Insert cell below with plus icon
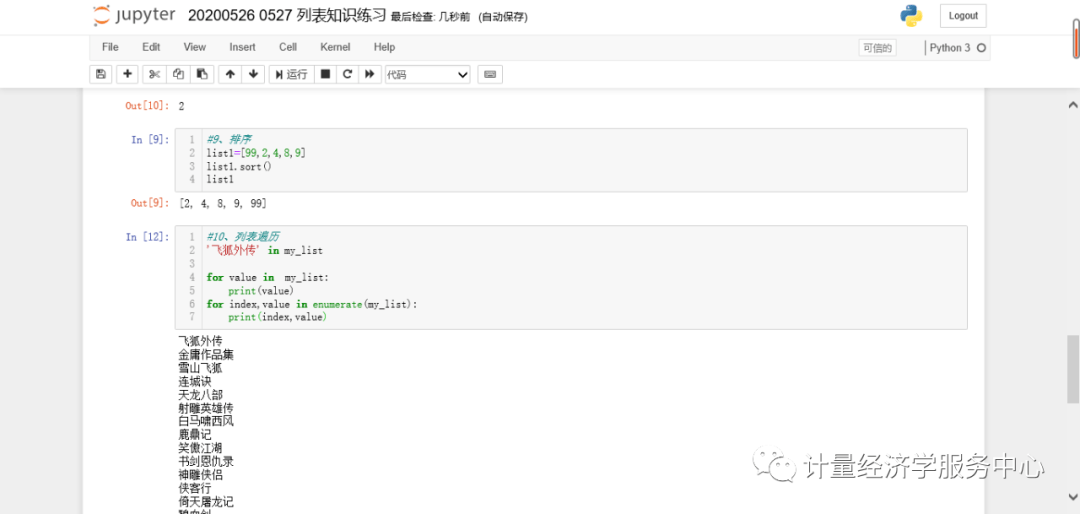This screenshot has height=514, width=1080. pos(127,74)
